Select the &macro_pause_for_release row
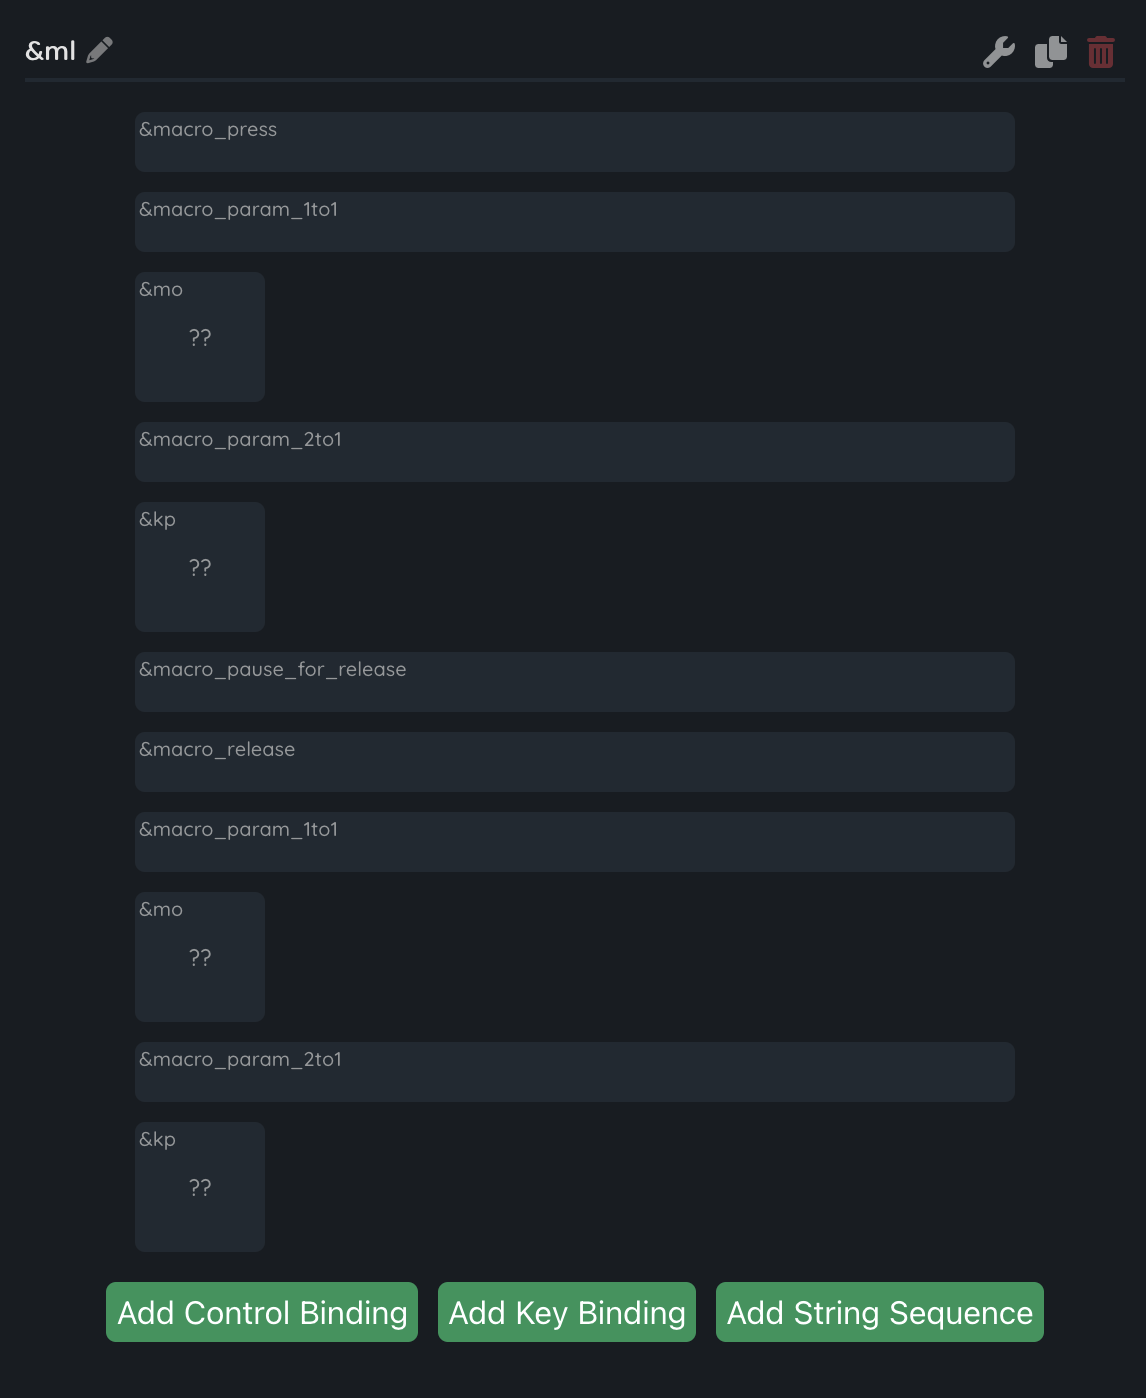Viewport: 1146px width, 1398px height. 575,682
